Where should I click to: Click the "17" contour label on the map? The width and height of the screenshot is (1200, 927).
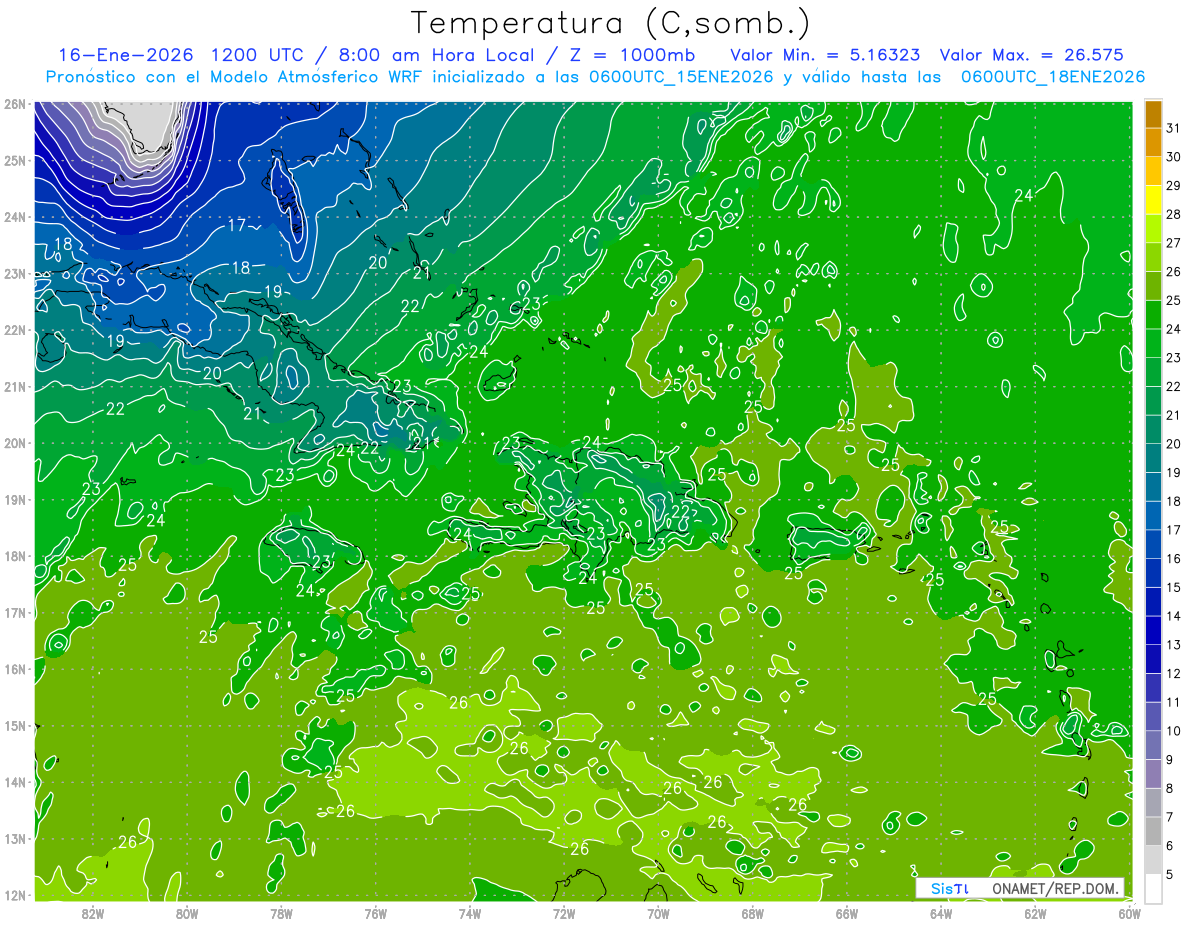point(237,226)
